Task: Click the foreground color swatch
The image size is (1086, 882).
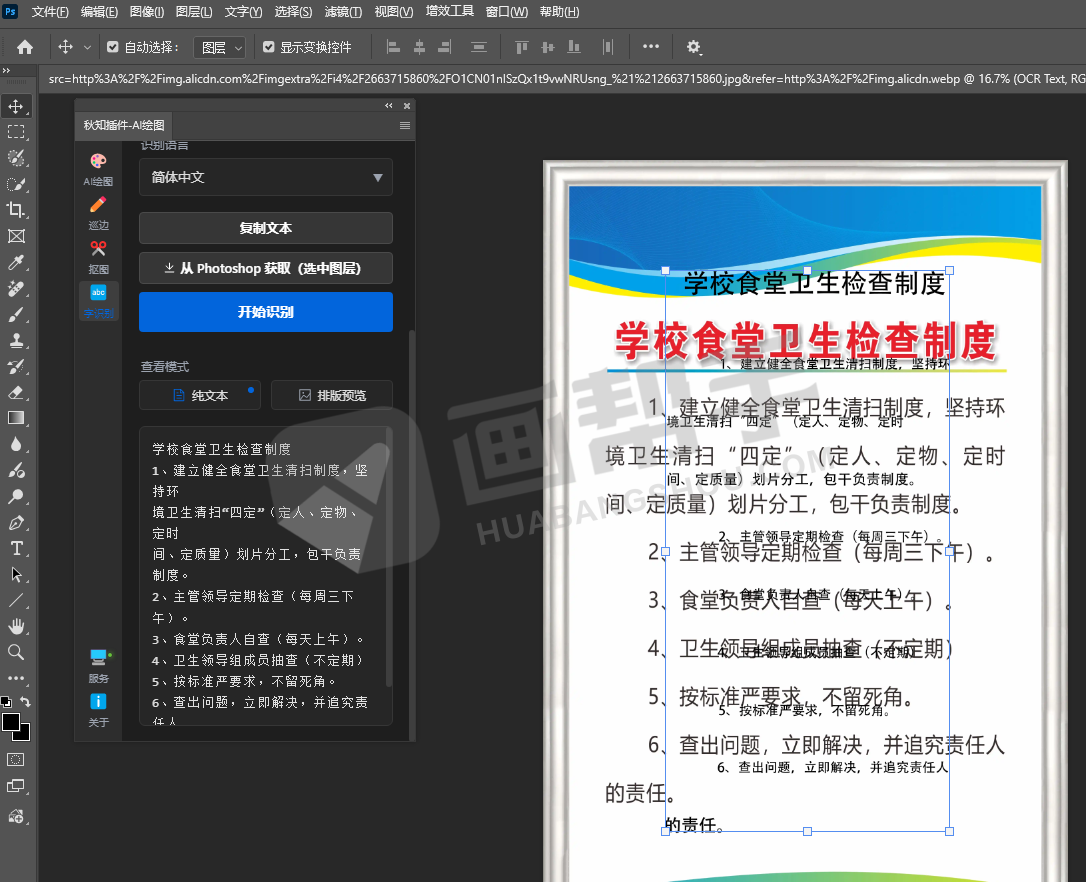Action: pyautogui.click(x=11, y=722)
